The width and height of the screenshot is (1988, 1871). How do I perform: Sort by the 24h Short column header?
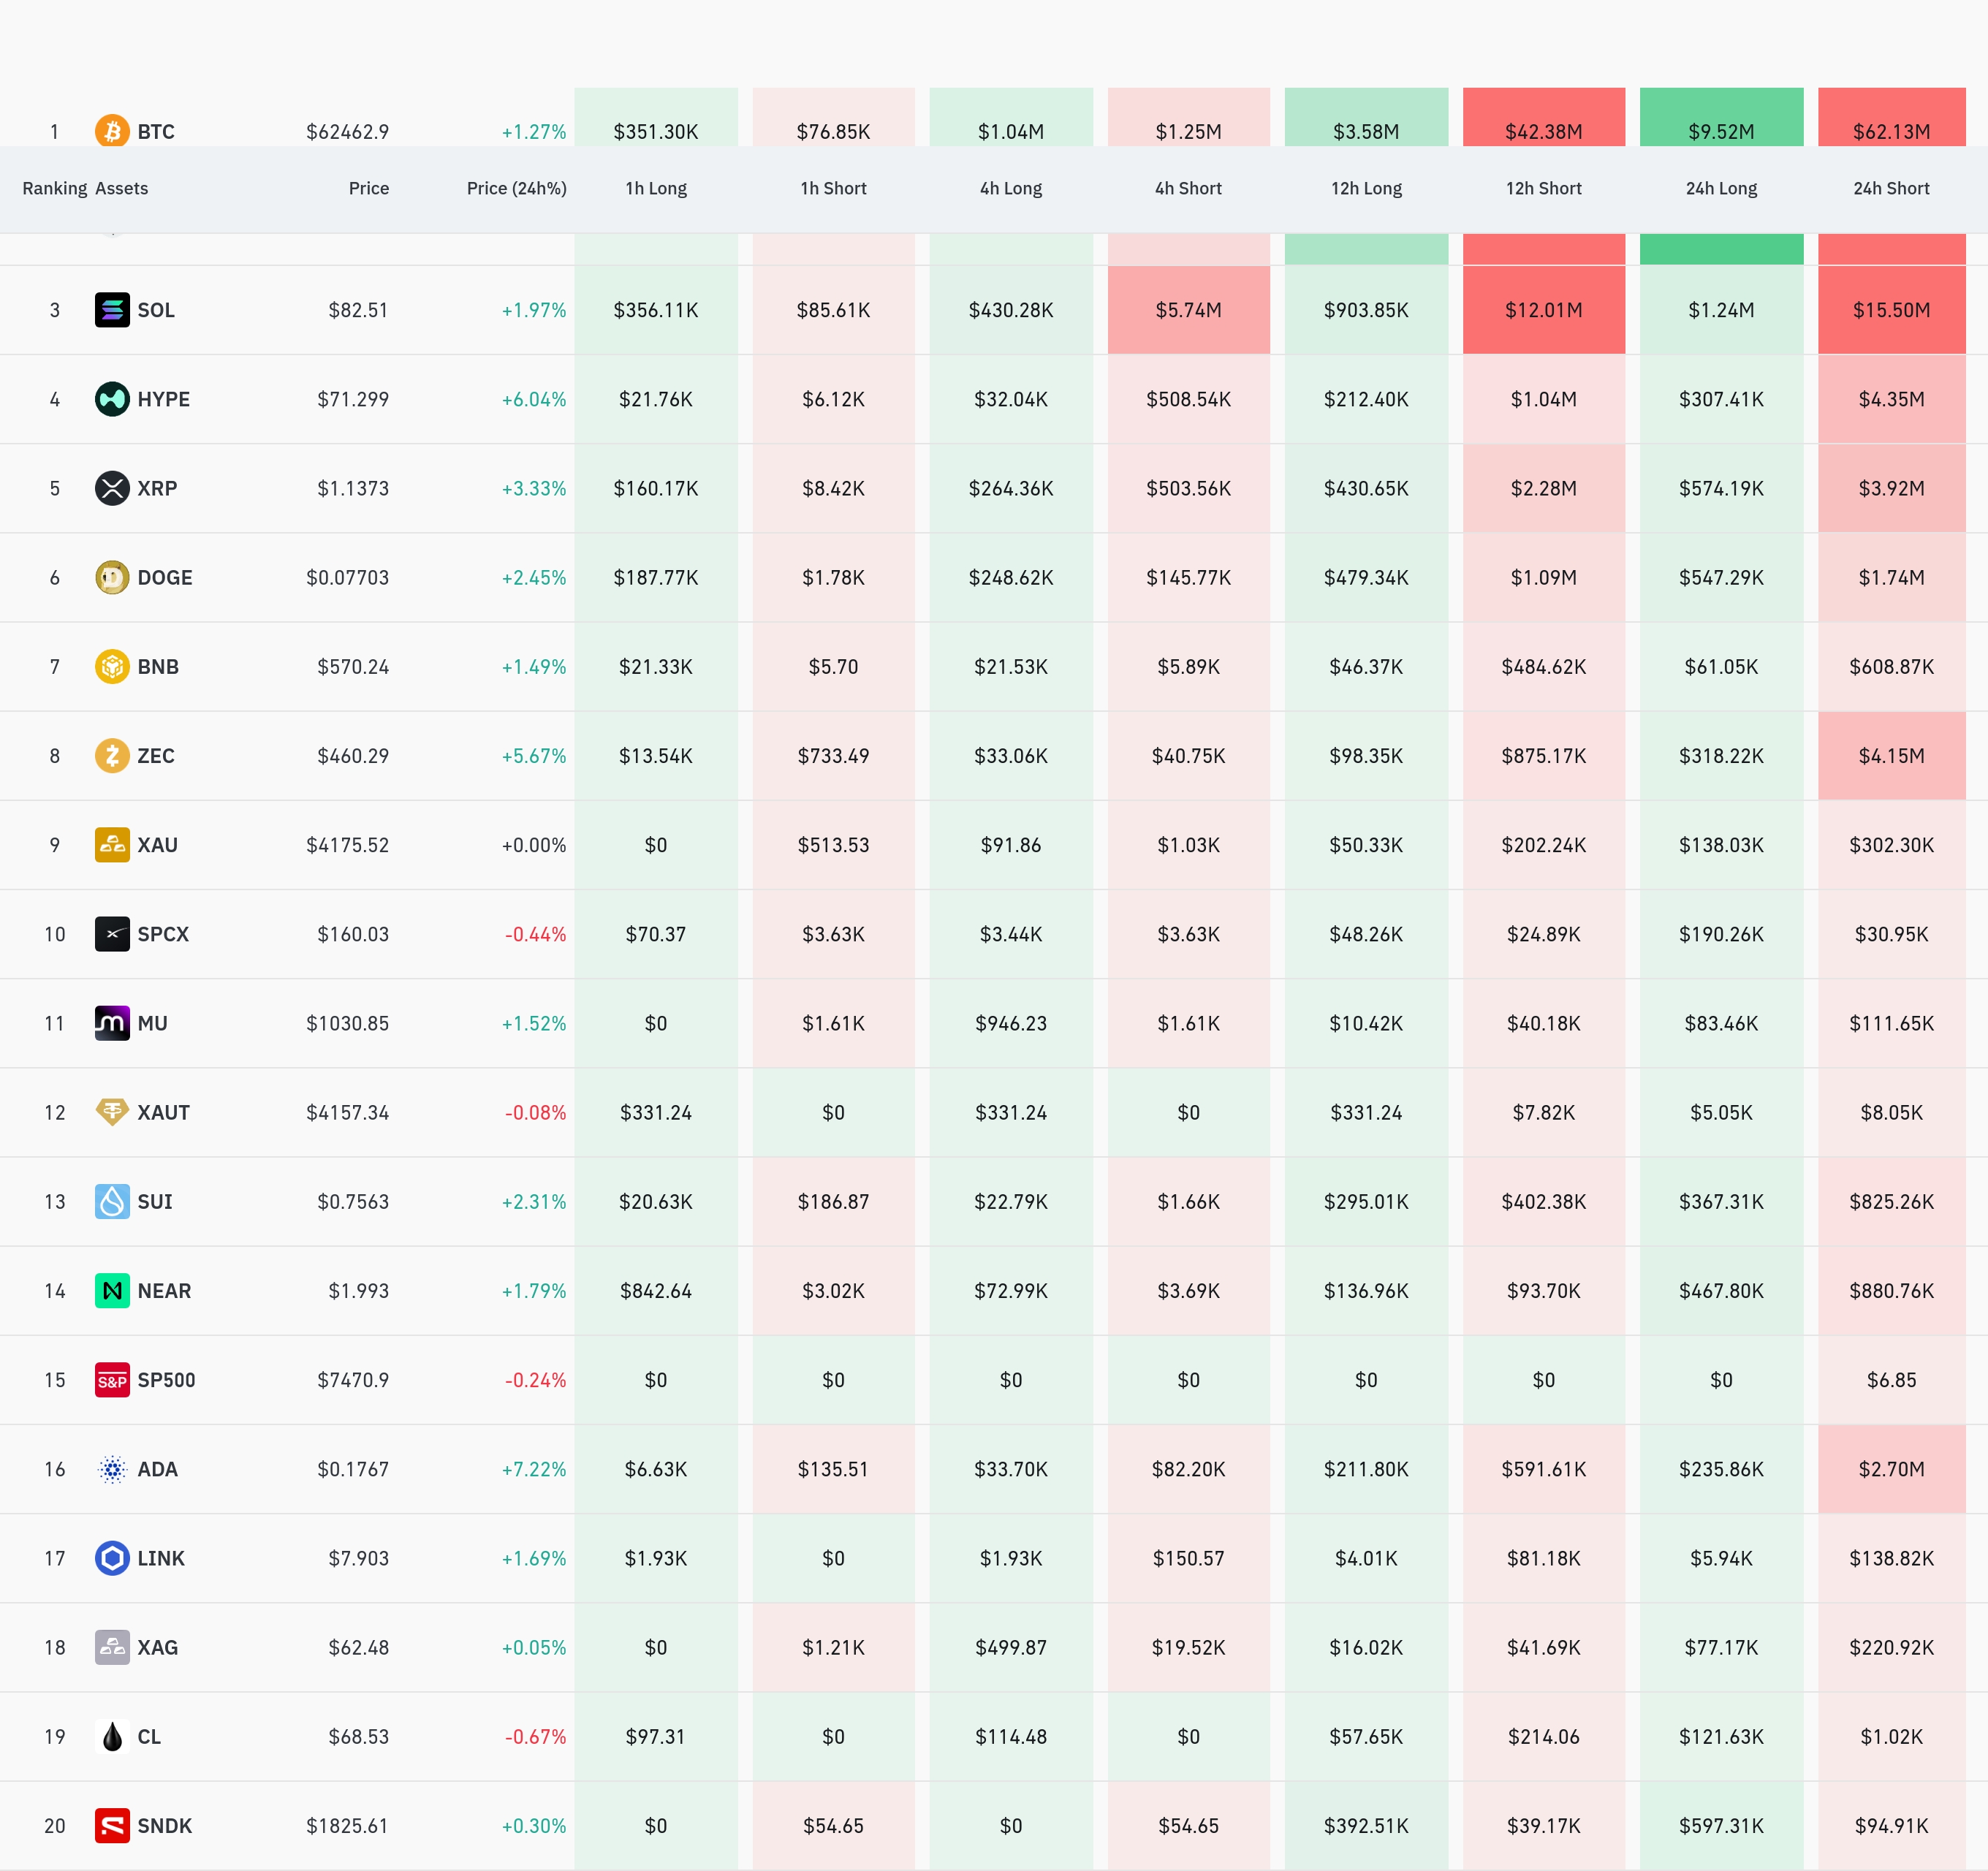[1891, 188]
